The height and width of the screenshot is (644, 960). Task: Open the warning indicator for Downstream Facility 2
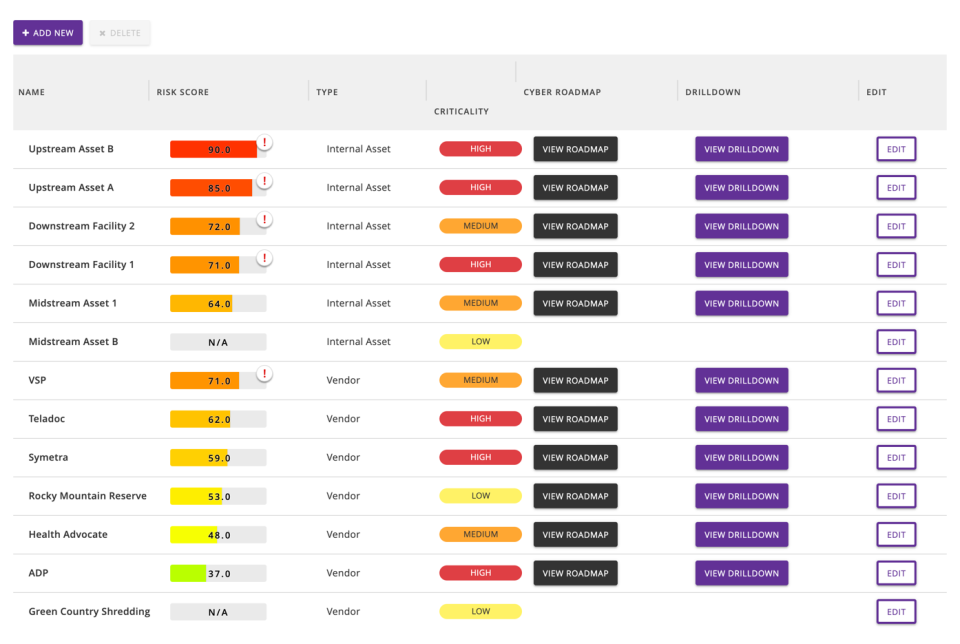(x=264, y=220)
